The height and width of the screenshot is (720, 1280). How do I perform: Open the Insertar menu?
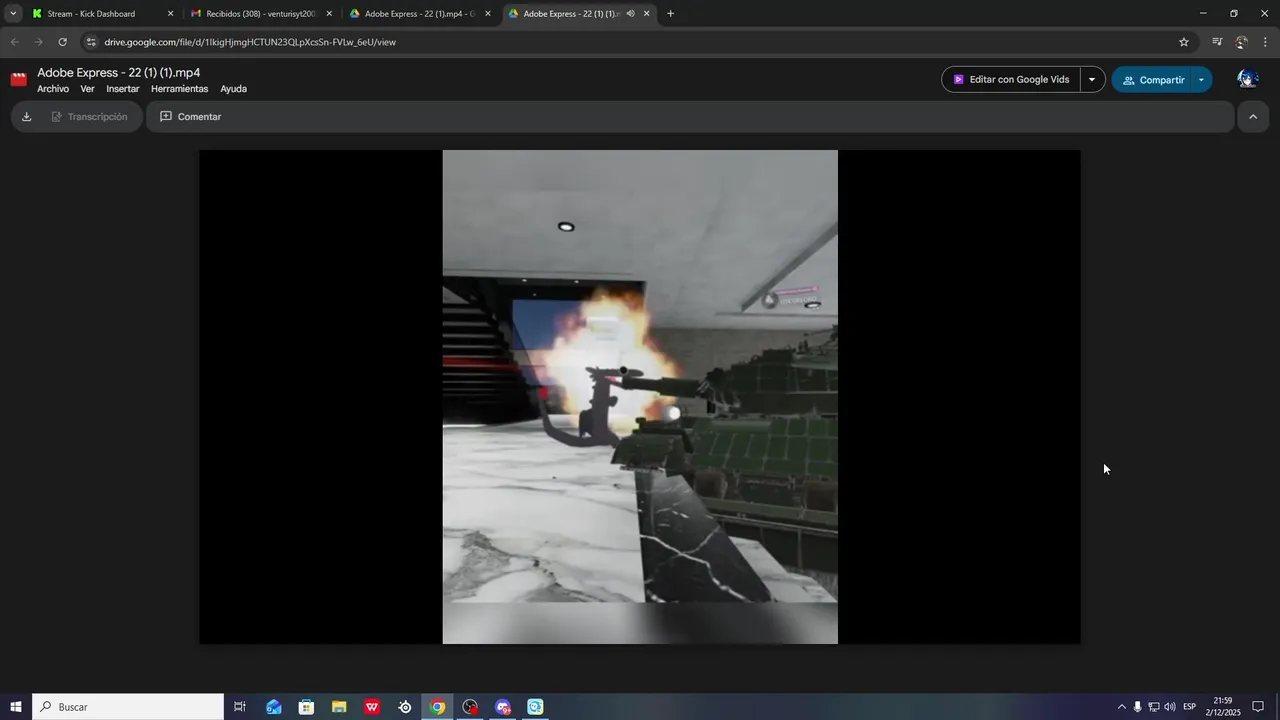coord(123,89)
